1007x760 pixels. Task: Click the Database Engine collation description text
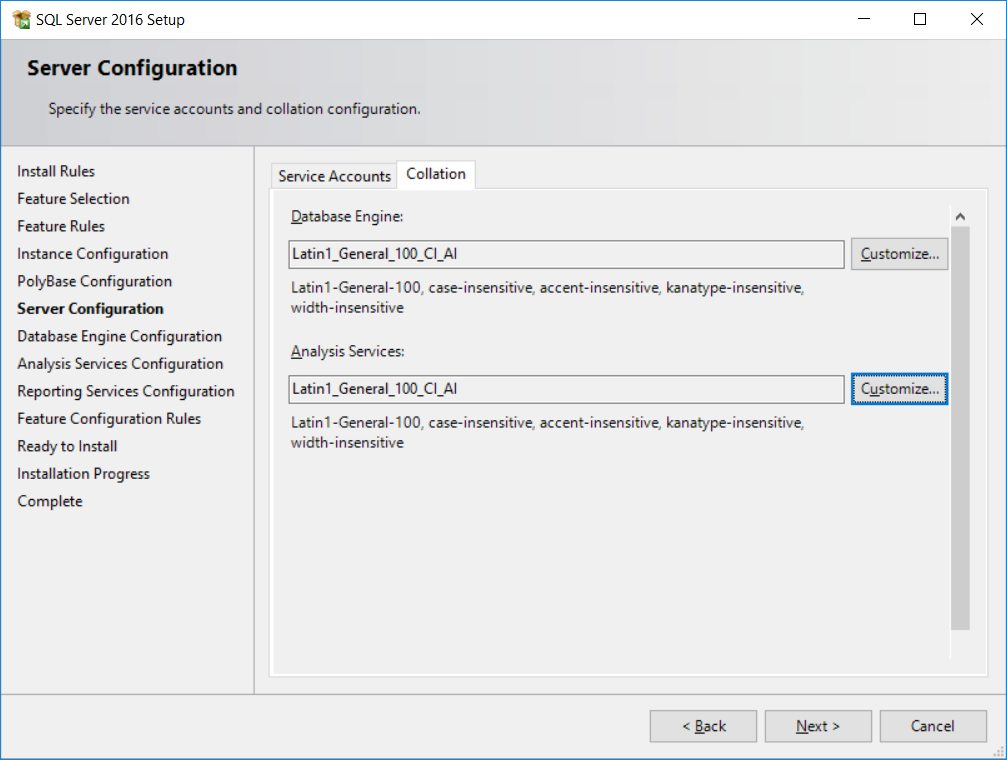coord(547,297)
